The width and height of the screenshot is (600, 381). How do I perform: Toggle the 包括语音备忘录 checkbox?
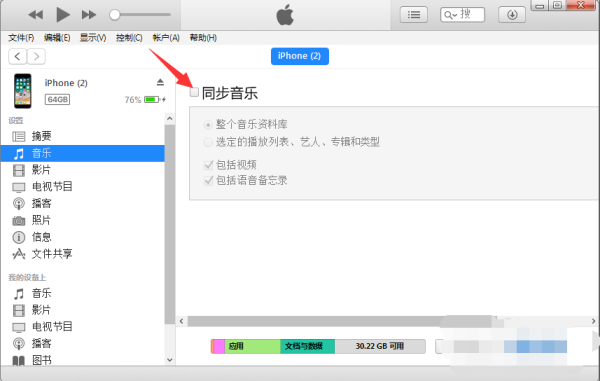(x=209, y=181)
